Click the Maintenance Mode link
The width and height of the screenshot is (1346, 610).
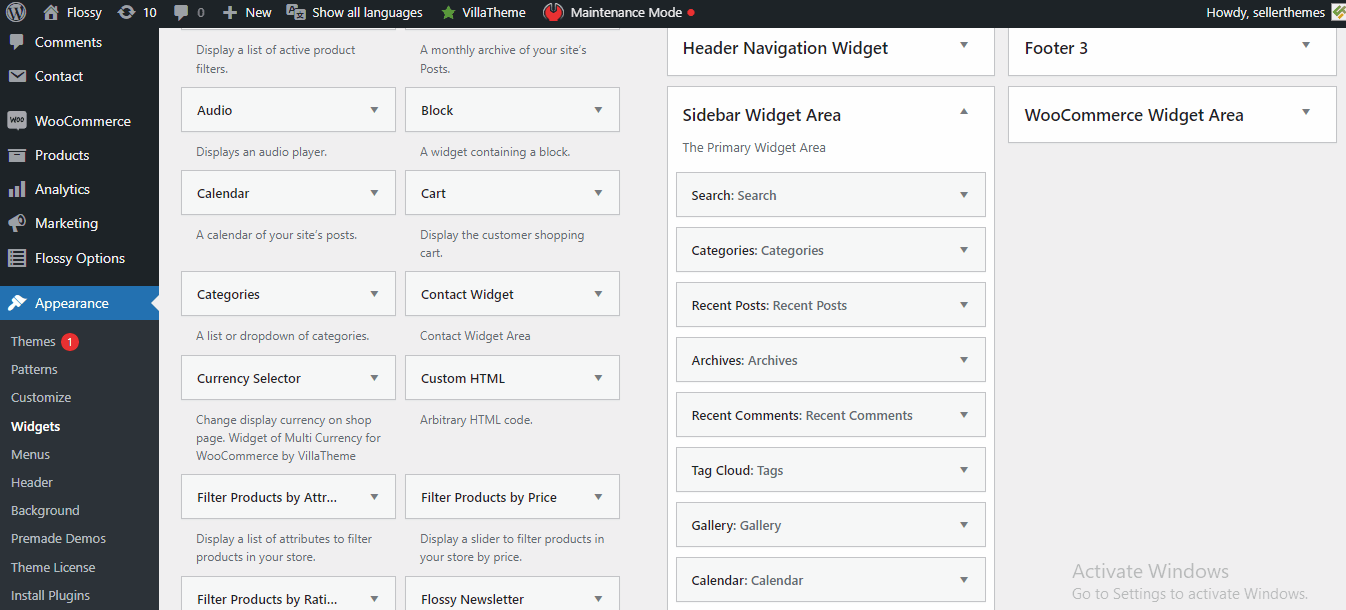pyautogui.click(x=626, y=13)
